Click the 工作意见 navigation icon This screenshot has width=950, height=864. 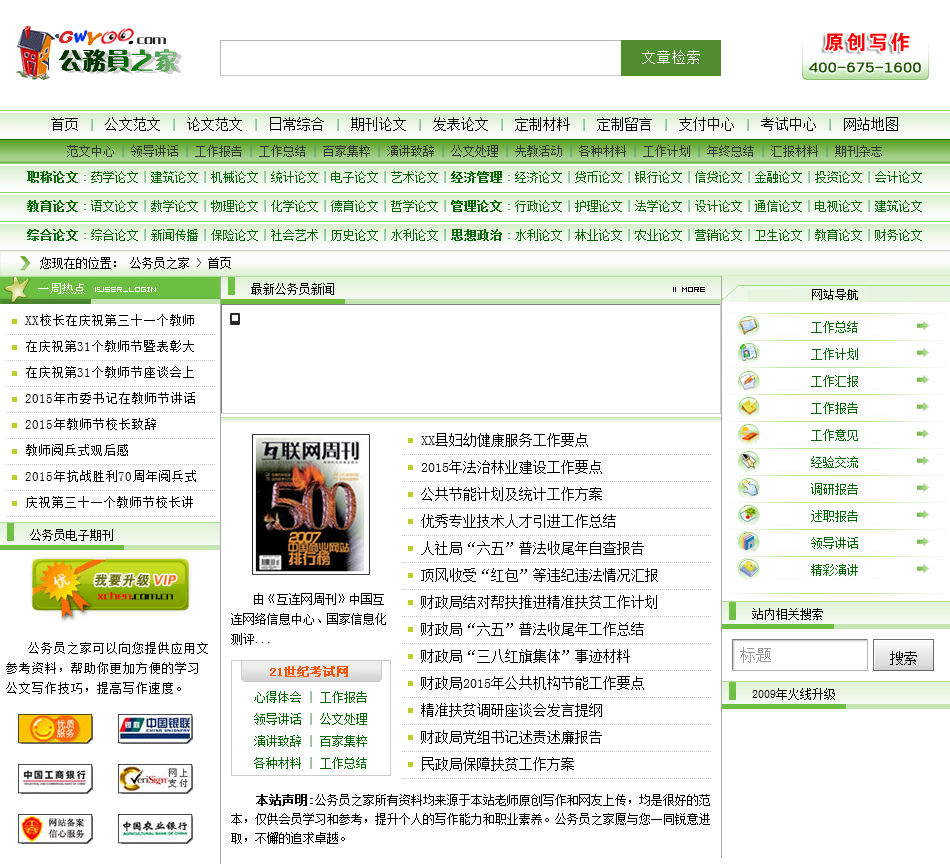click(x=749, y=434)
